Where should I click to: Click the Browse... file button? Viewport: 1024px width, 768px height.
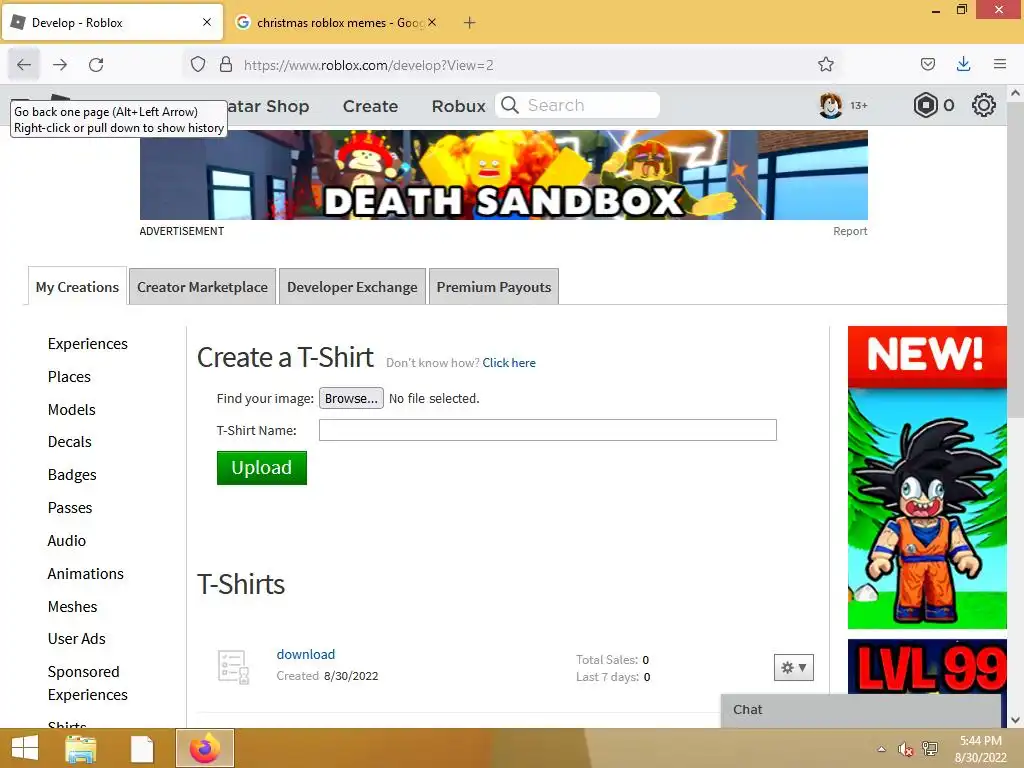(x=351, y=398)
